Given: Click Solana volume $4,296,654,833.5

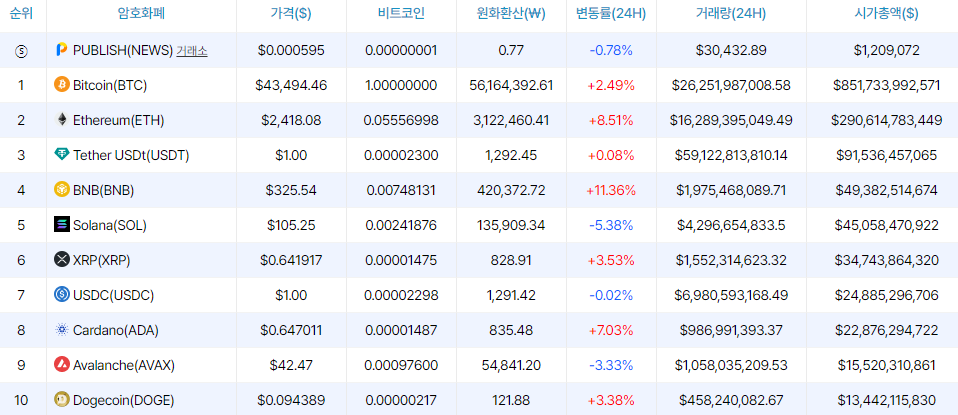Looking at the screenshot, I should pyautogui.click(x=731, y=226).
